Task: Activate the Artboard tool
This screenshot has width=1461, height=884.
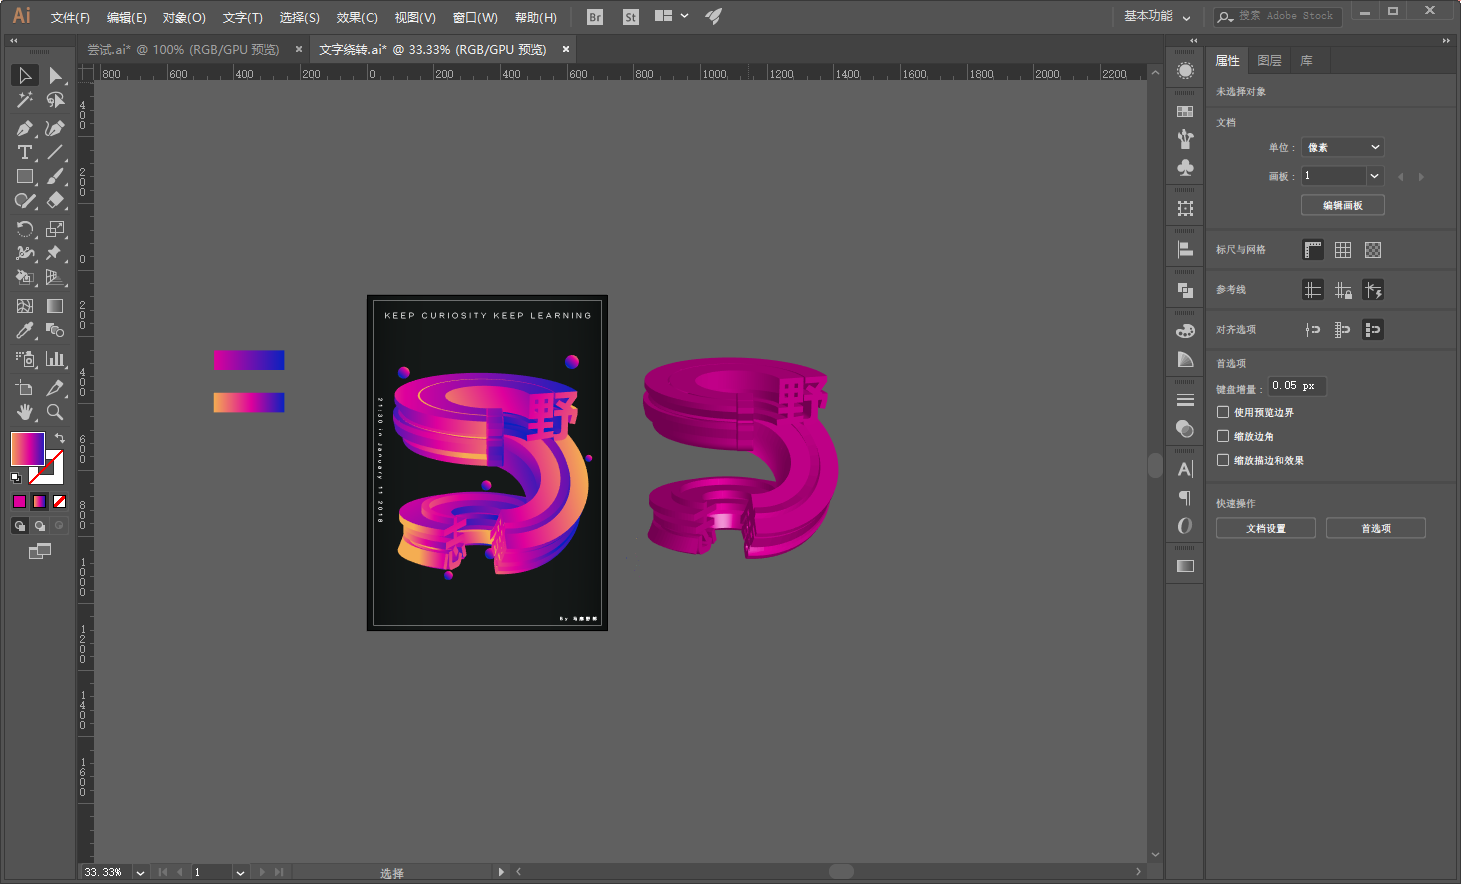Action: coord(25,387)
